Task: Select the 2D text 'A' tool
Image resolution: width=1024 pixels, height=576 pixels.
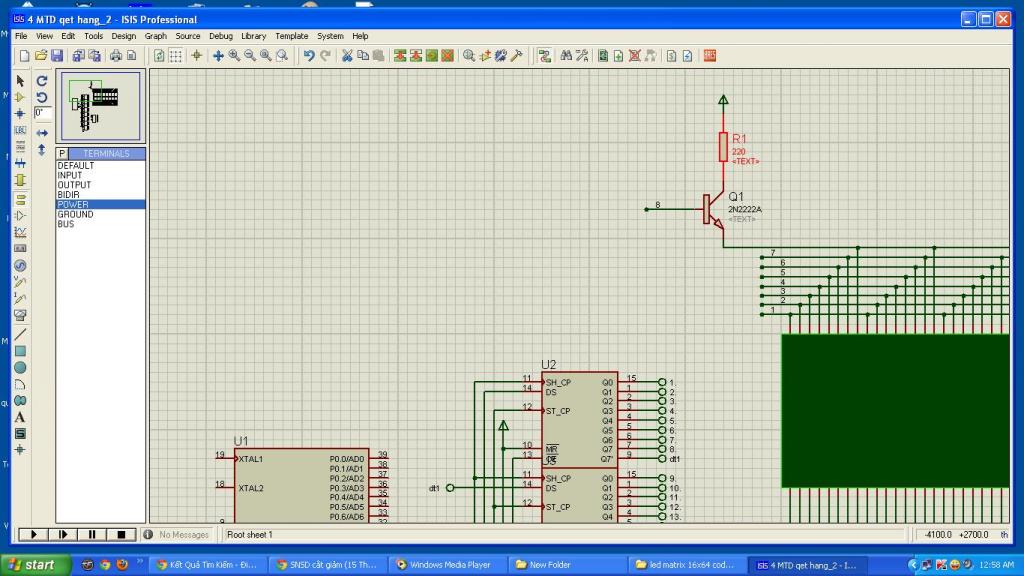Action: 20,417
